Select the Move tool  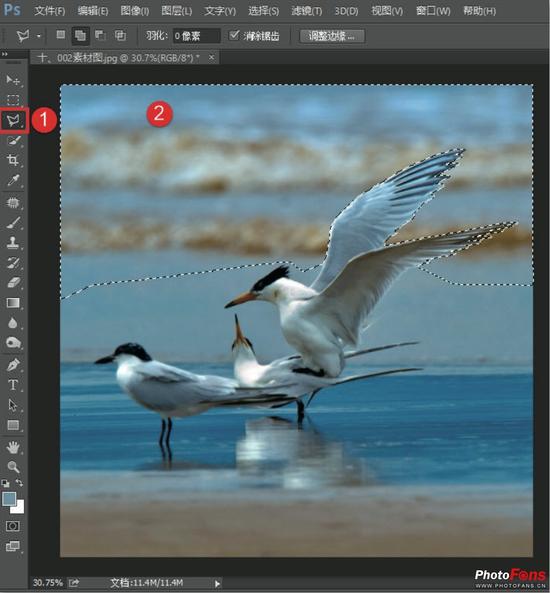13,80
